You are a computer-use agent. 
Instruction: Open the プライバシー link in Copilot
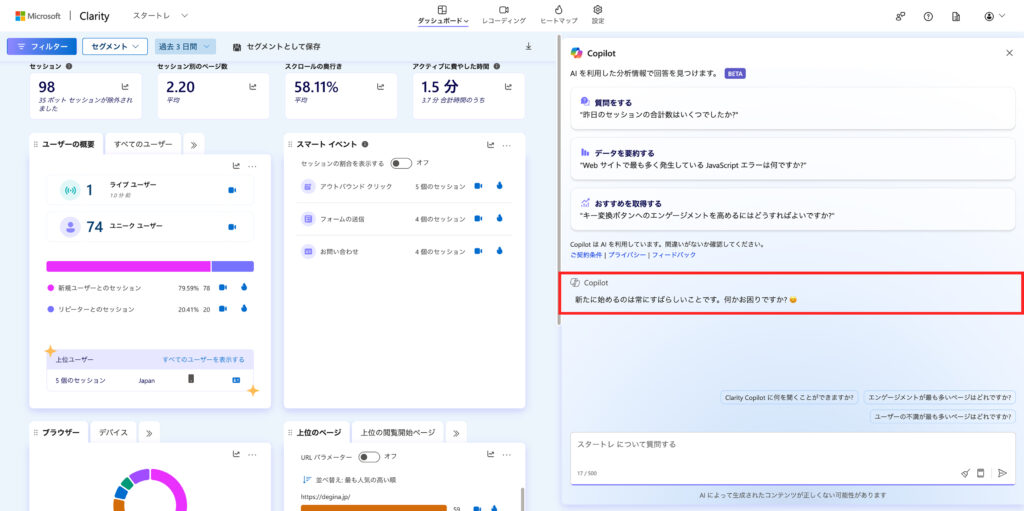tap(628, 255)
